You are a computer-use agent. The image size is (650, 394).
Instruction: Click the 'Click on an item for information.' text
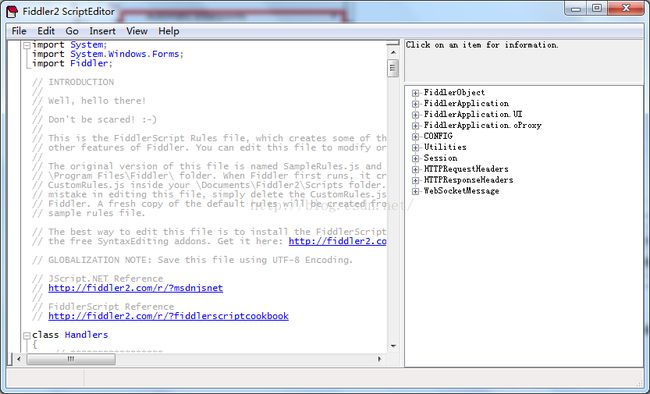pos(482,45)
